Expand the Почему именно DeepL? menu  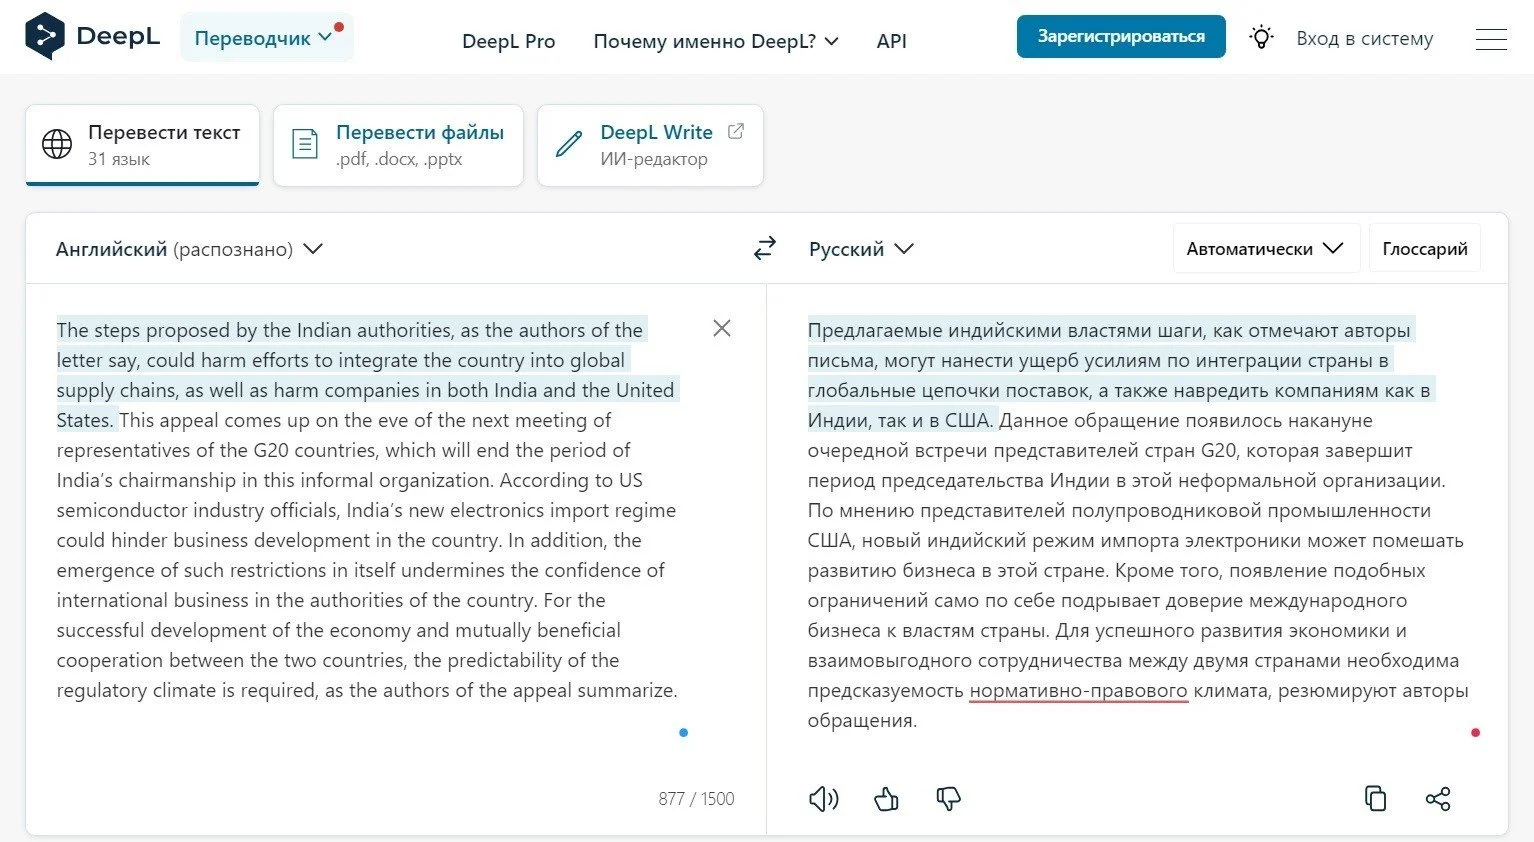tap(716, 41)
